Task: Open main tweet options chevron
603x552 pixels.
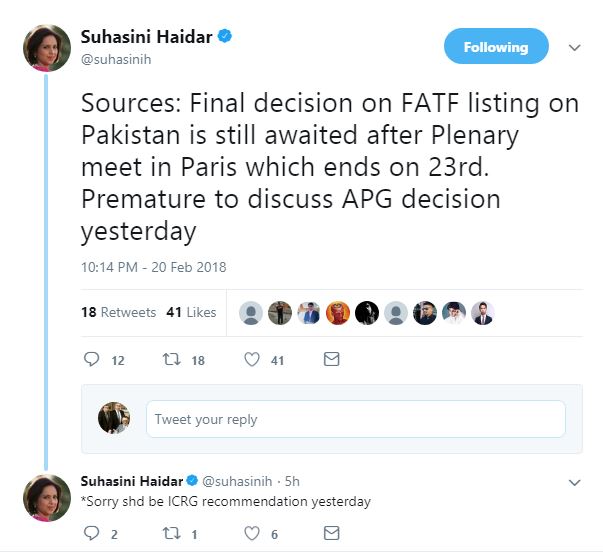Action: click(574, 47)
